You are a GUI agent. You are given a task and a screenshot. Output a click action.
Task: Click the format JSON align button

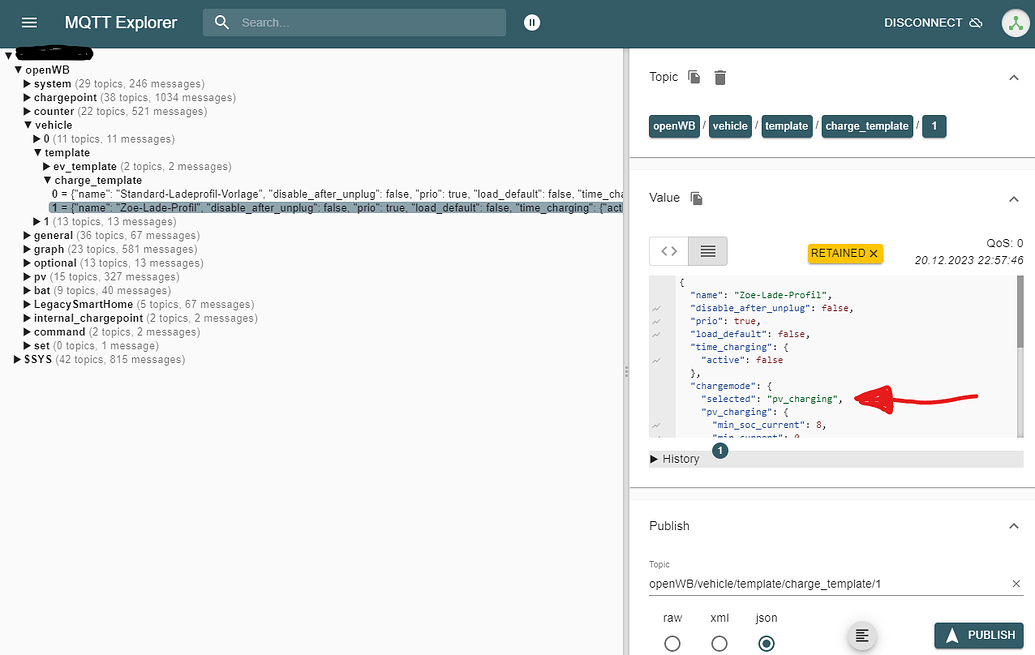tap(862, 636)
